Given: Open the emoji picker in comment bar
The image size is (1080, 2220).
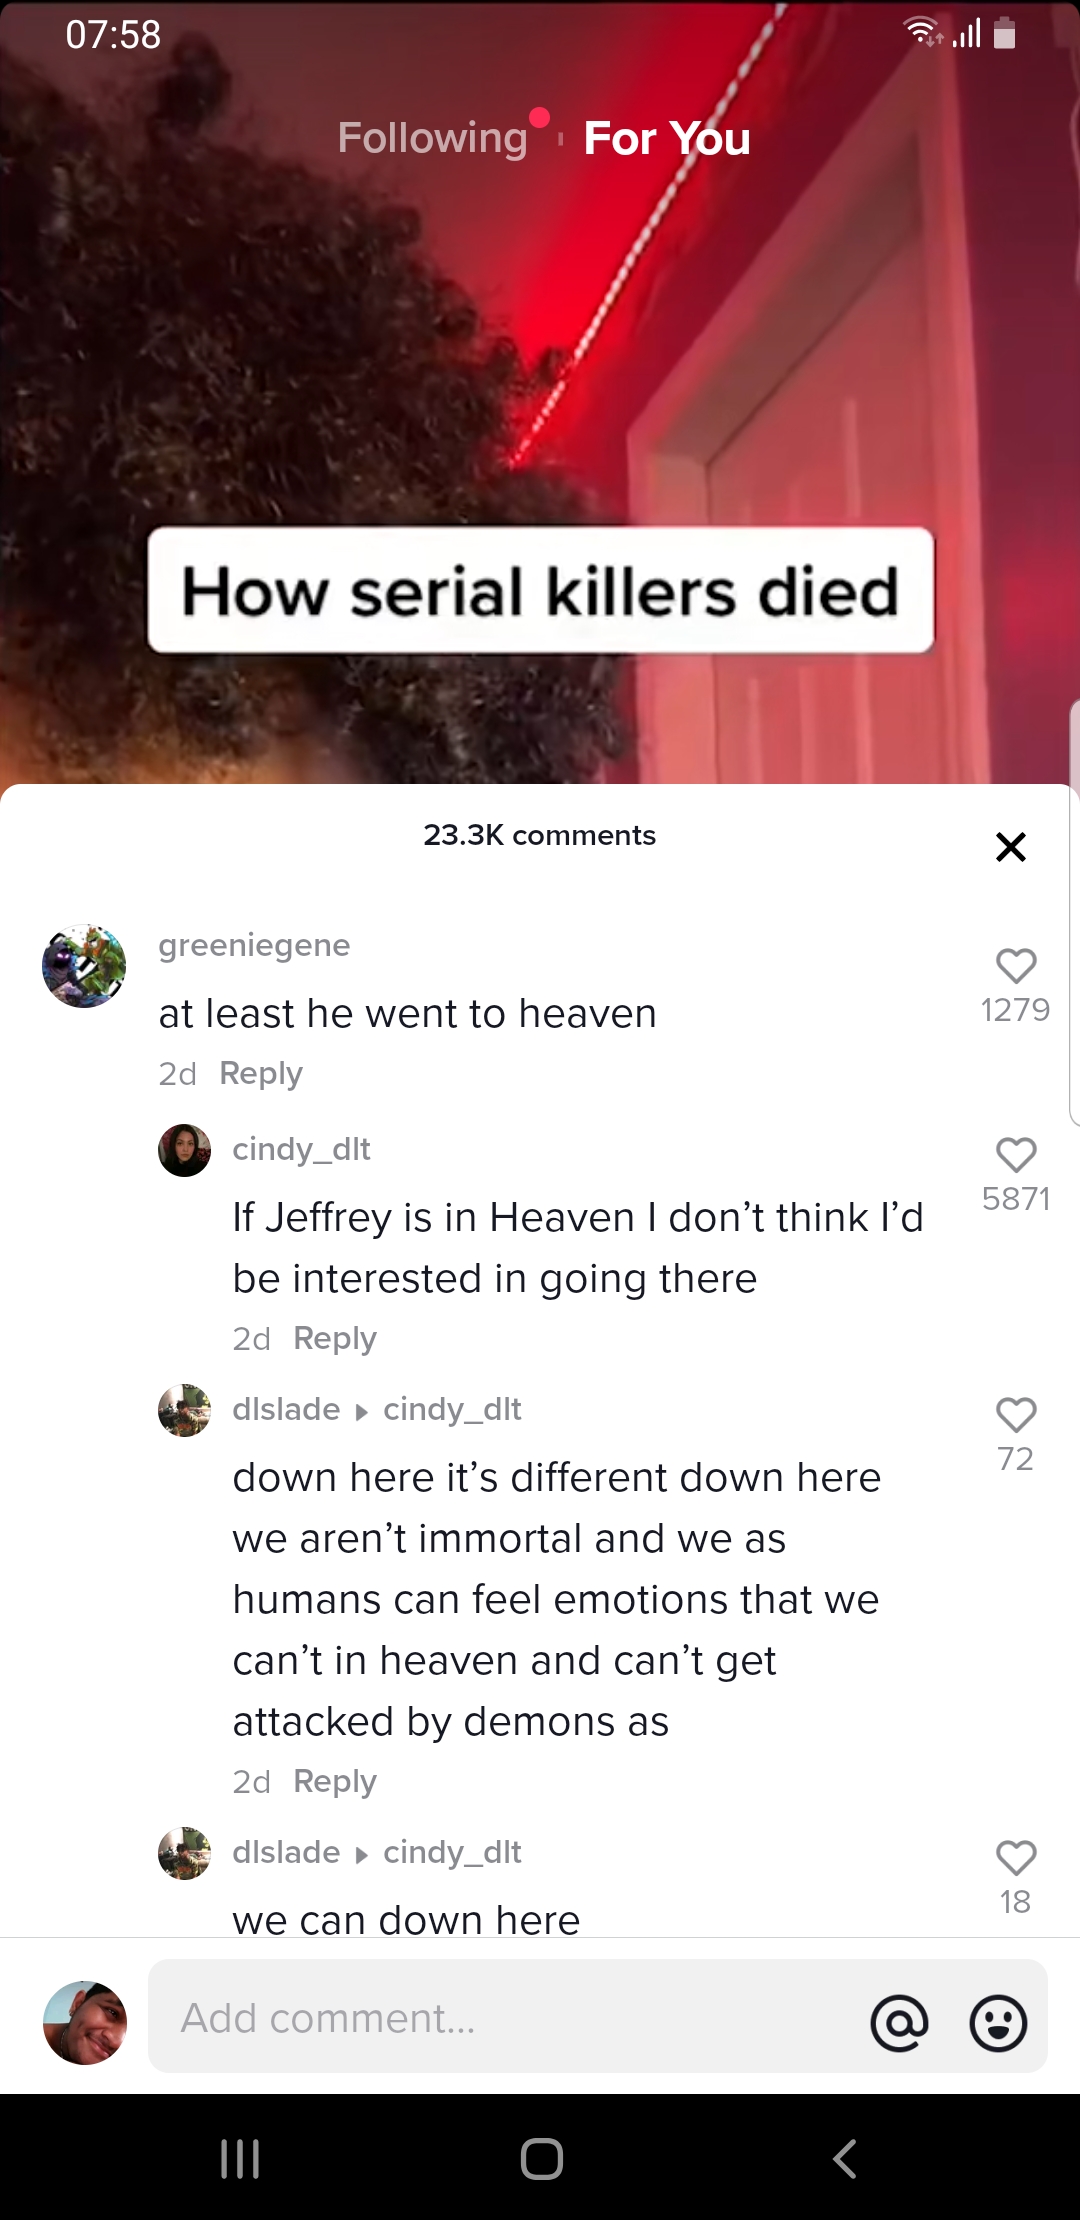Looking at the screenshot, I should [999, 2022].
